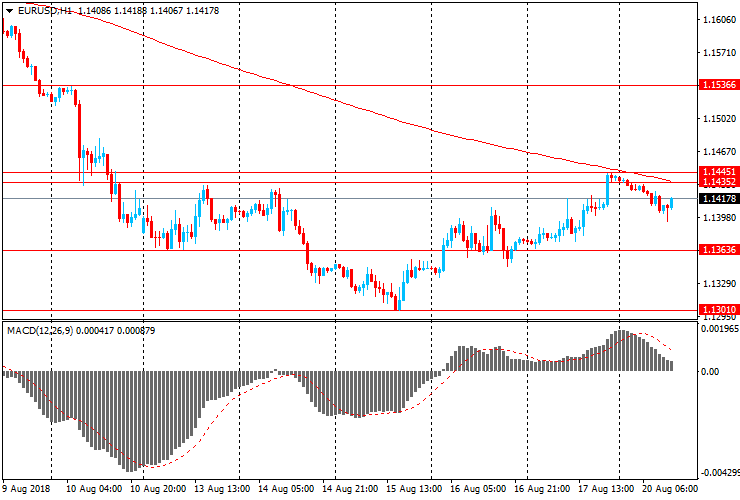Click the 17 Aug 13:00 time label
Viewport: 740px width, 500px height.
(x=606, y=489)
